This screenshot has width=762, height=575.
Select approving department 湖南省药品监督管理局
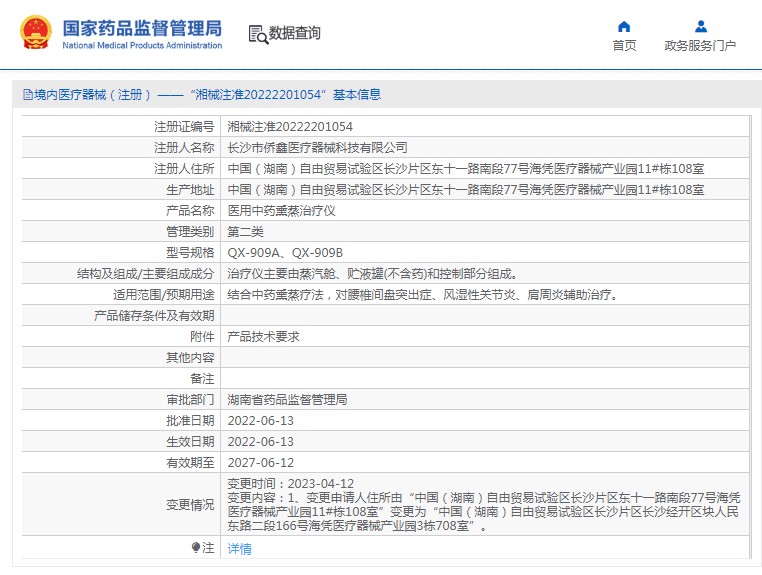[287, 400]
